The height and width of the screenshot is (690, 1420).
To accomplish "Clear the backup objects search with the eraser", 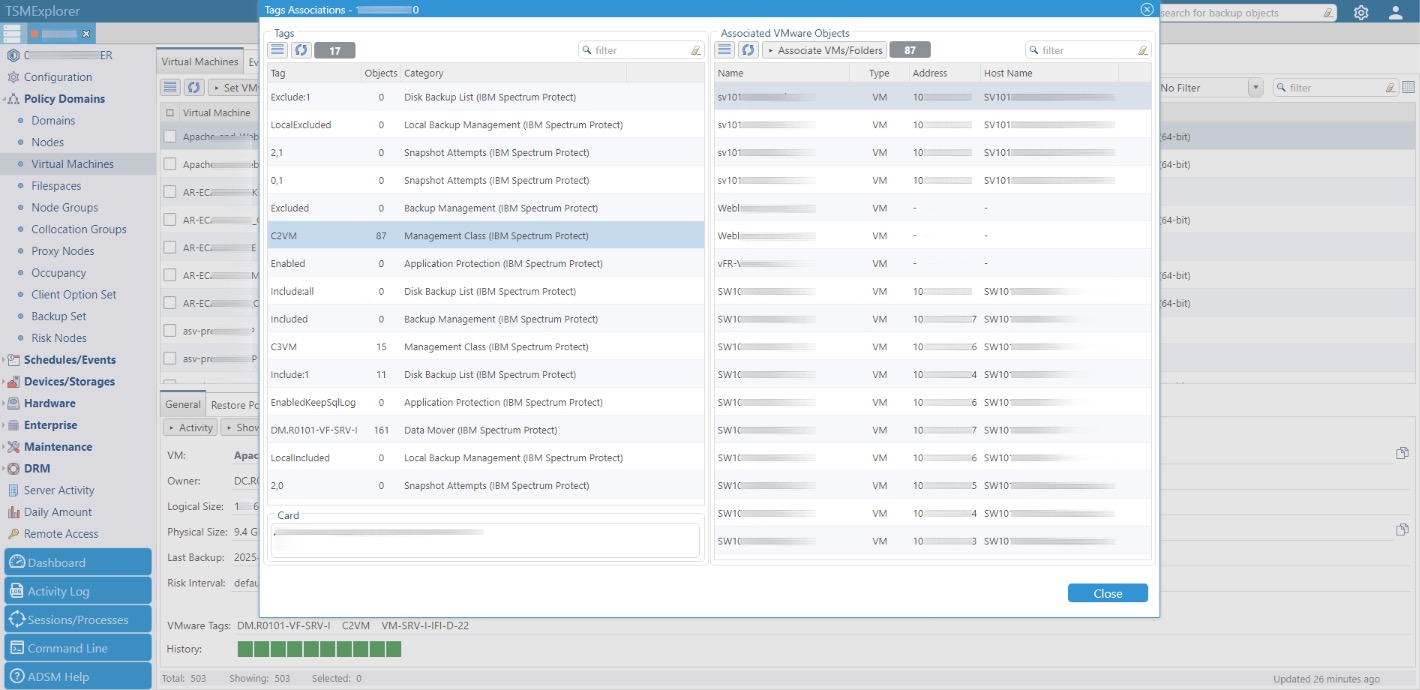I will [x=1328, y=13].
